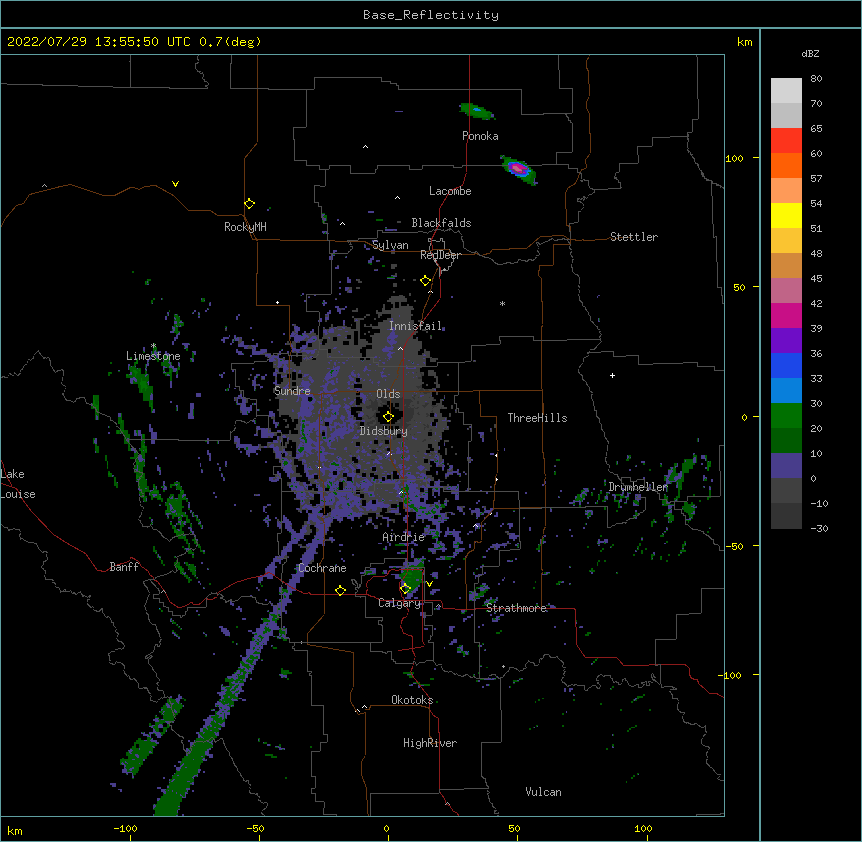Viewport: 862px width, 842px height.
Task: Click the Limestone label
Action: pyautogui.click(x=153, y=356)
